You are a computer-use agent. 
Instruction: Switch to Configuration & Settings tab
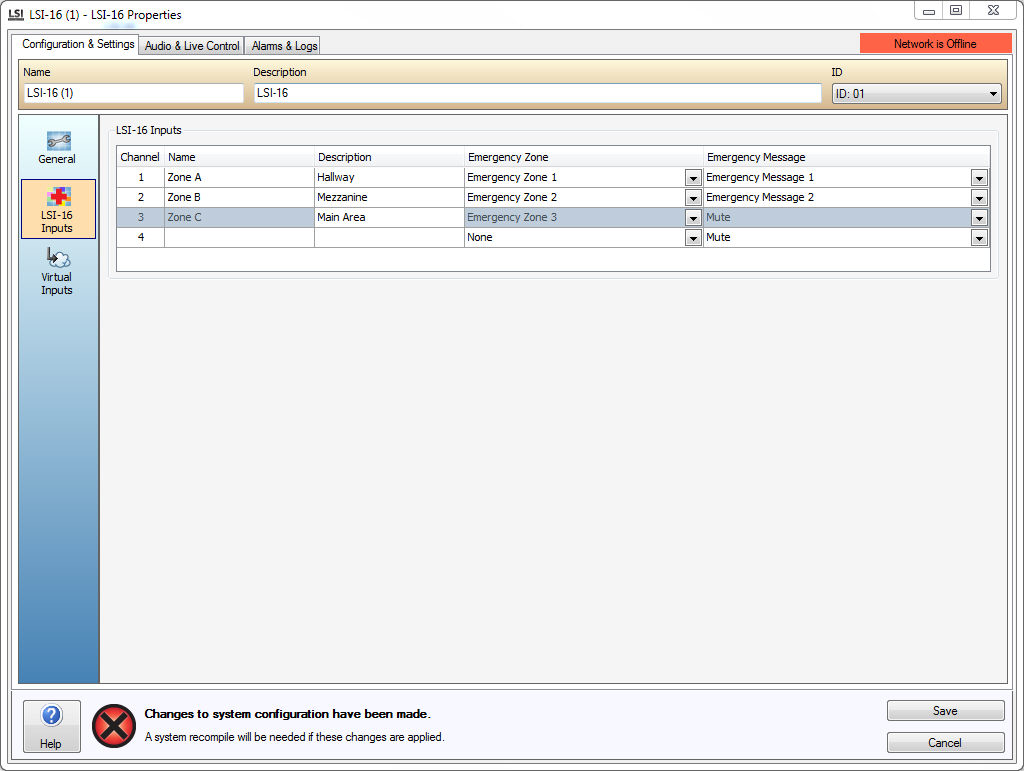[x=77, y=44]
